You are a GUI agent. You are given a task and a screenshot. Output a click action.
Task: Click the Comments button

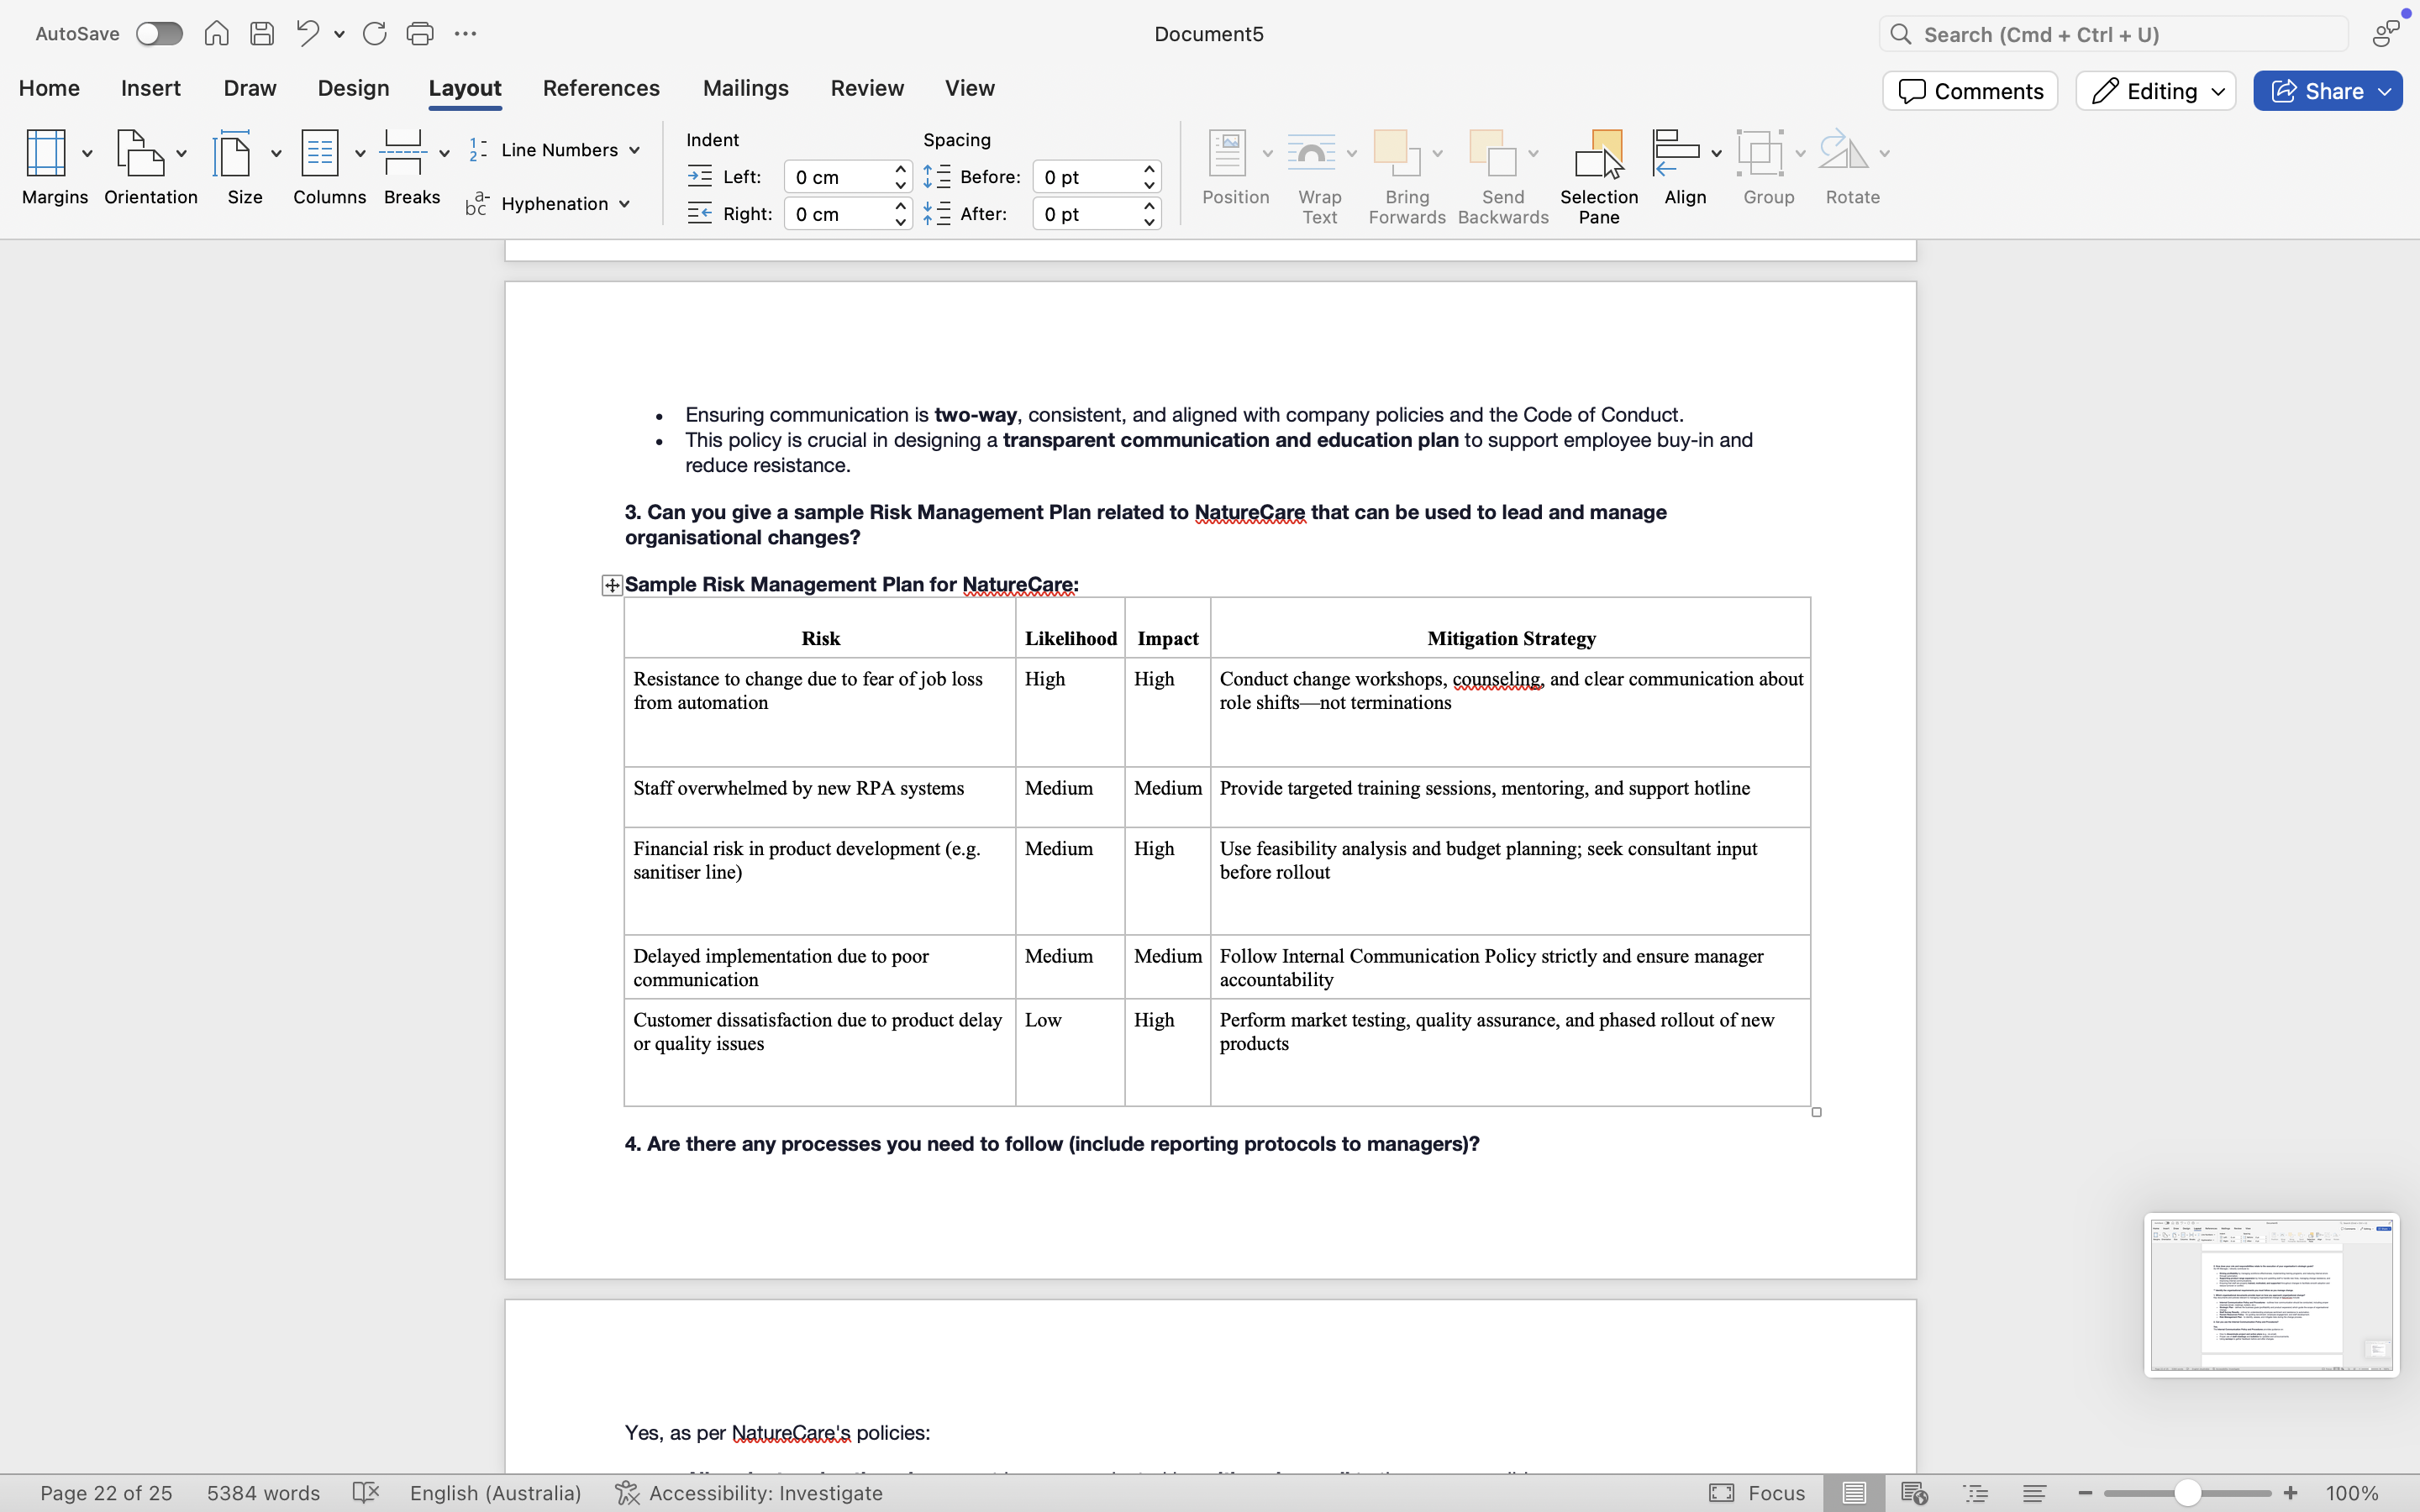(1970, 91)
